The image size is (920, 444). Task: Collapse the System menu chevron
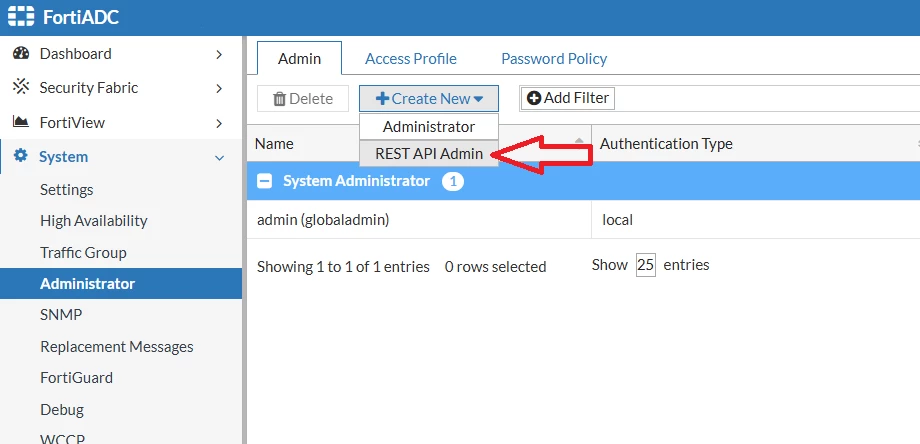[x=219, y=158]
